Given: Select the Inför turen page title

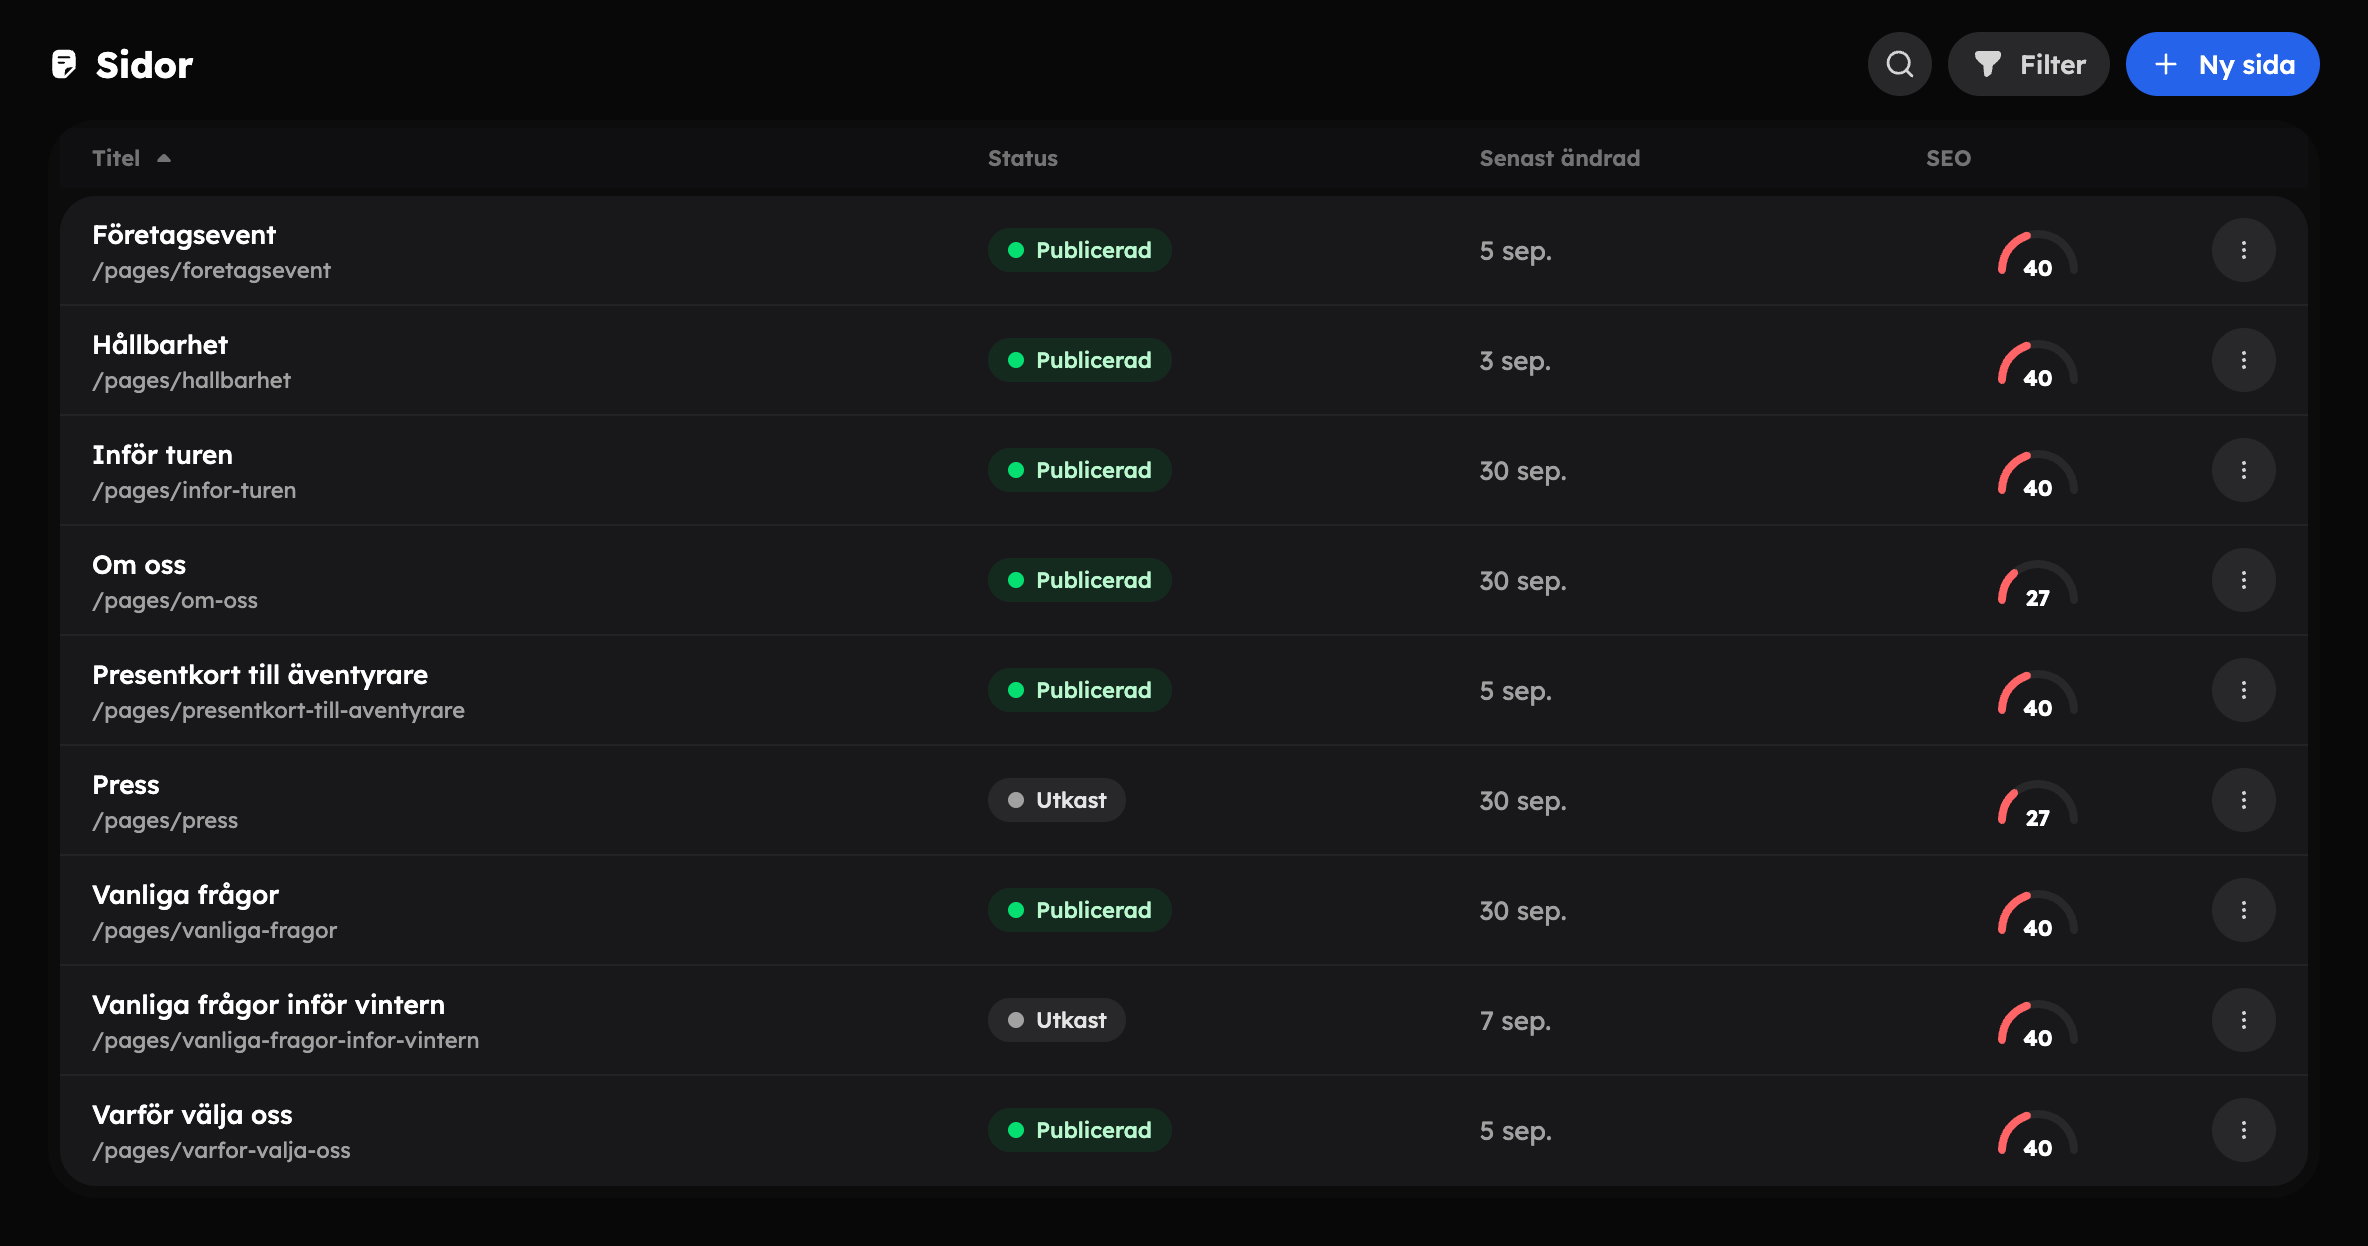Looking at the screenshot, I should coord(162,455).
